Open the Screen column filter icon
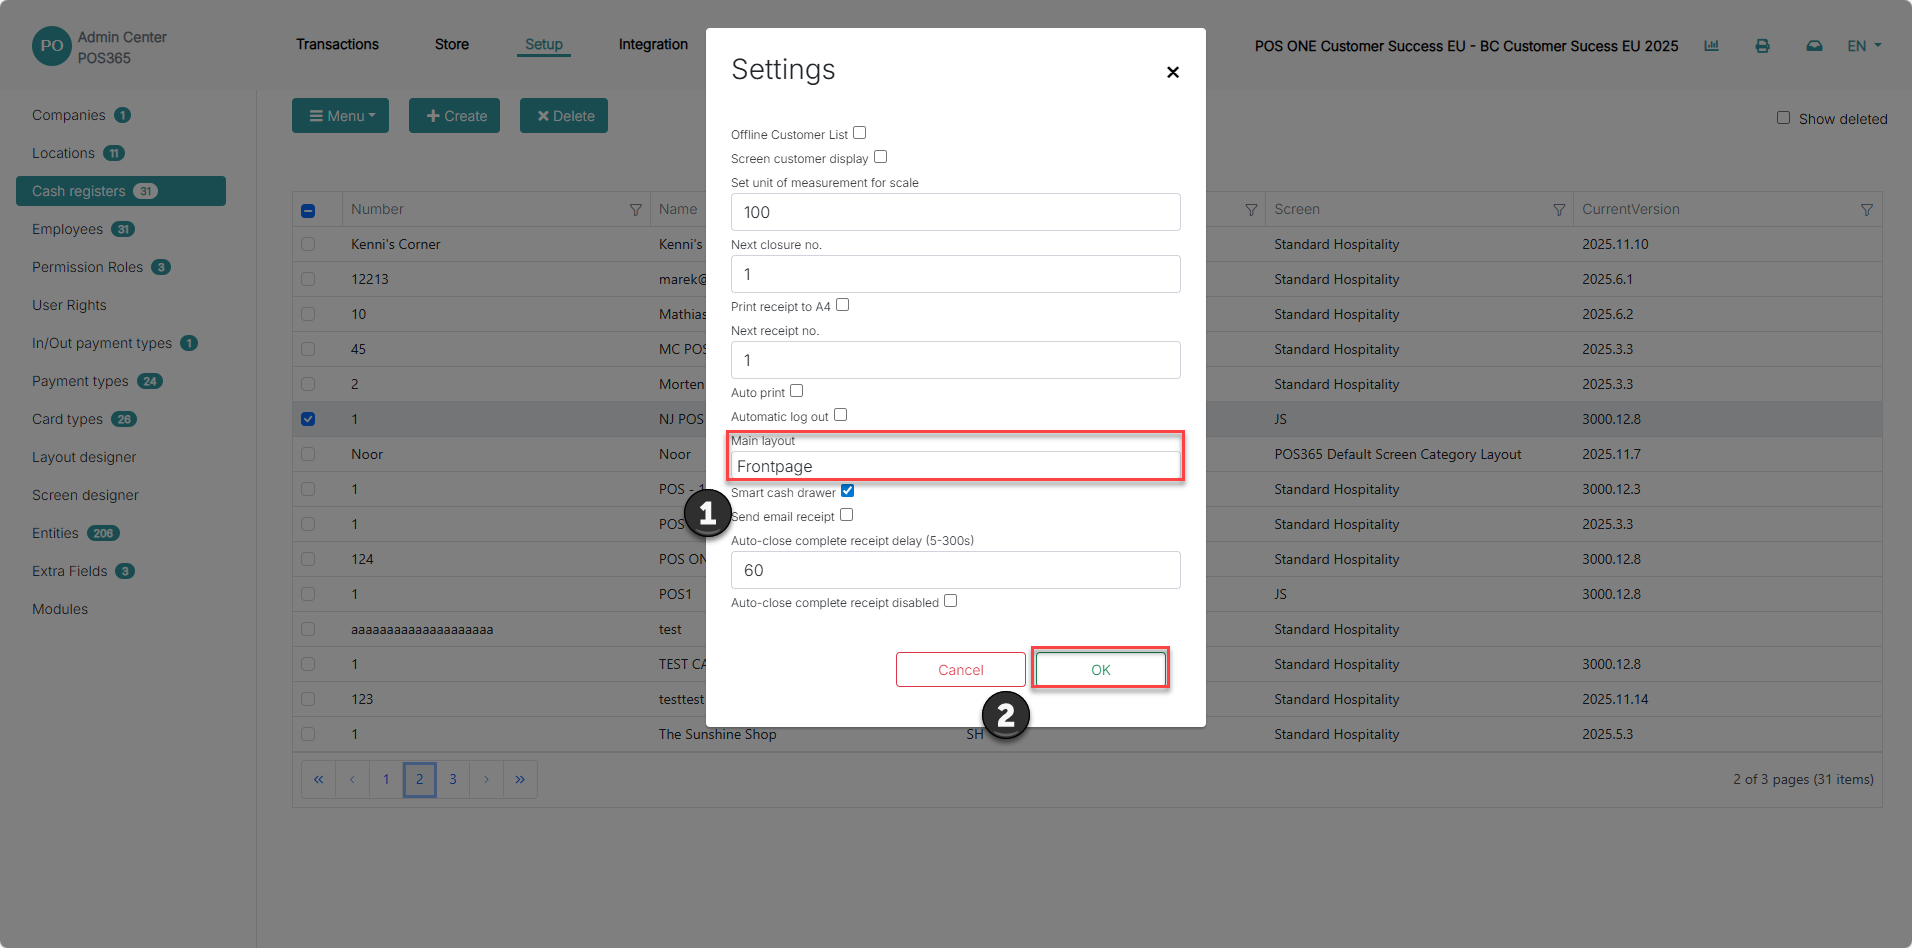Image resolution: width=1912 pixels, height=948 pixels. [1559, 210]
